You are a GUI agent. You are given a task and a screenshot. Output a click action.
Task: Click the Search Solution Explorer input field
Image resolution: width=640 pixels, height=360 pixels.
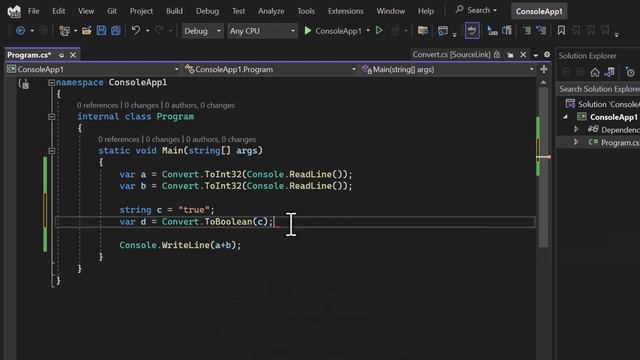tap(598, 89)
